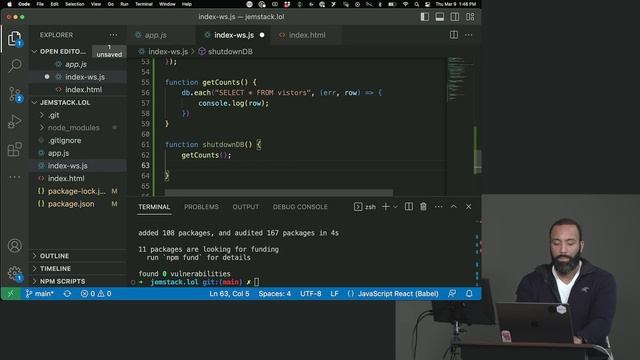Toggle secondary side bar layout icon
640x360 pixels.
coord(455,17)
